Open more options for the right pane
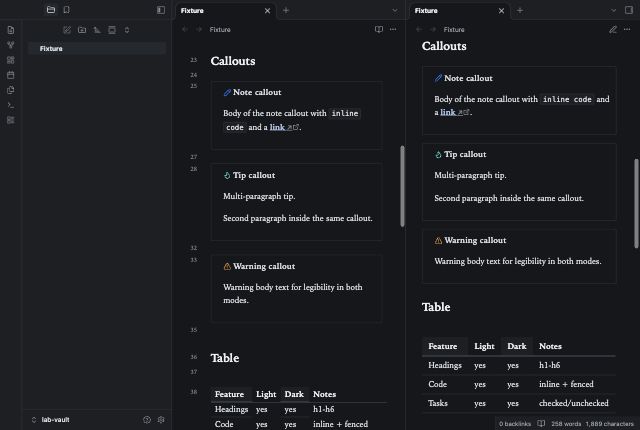The height and width of the screenshot is (430, 640). [627, 29]
